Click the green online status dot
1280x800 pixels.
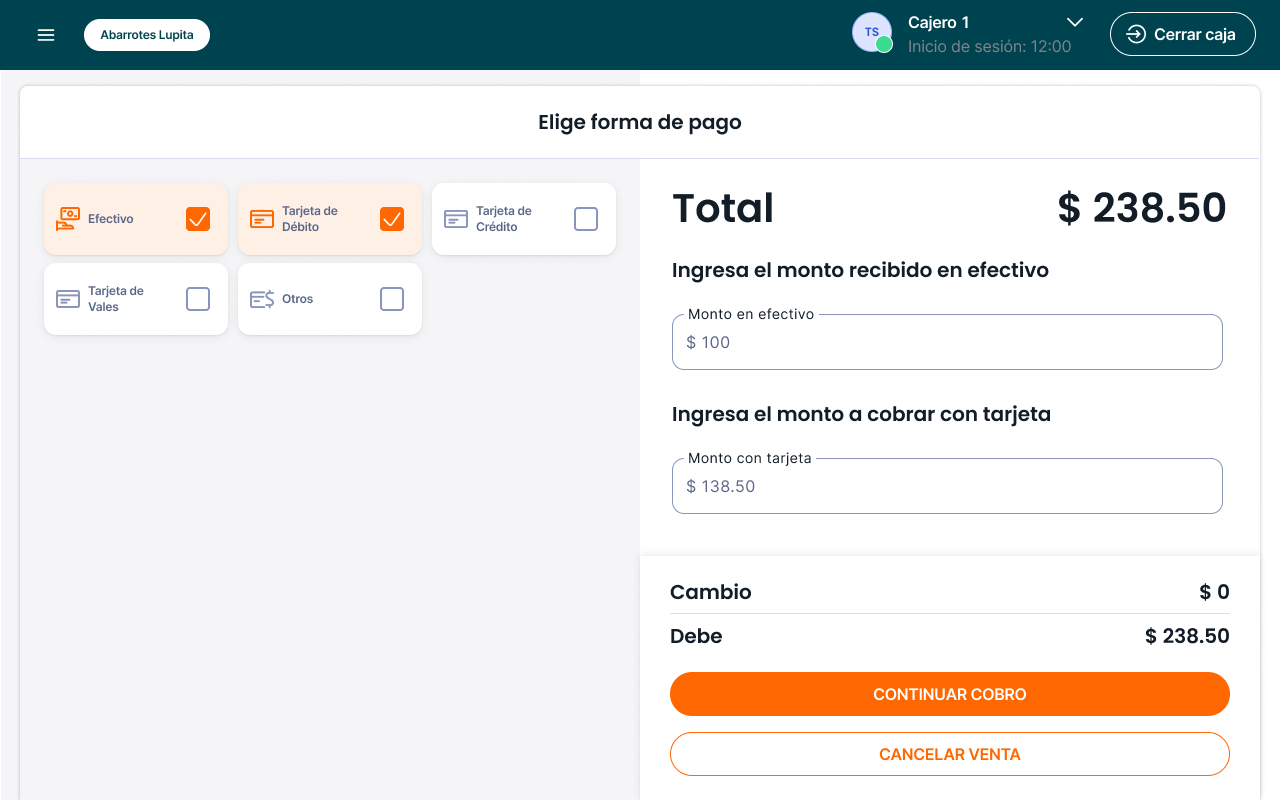884,44
